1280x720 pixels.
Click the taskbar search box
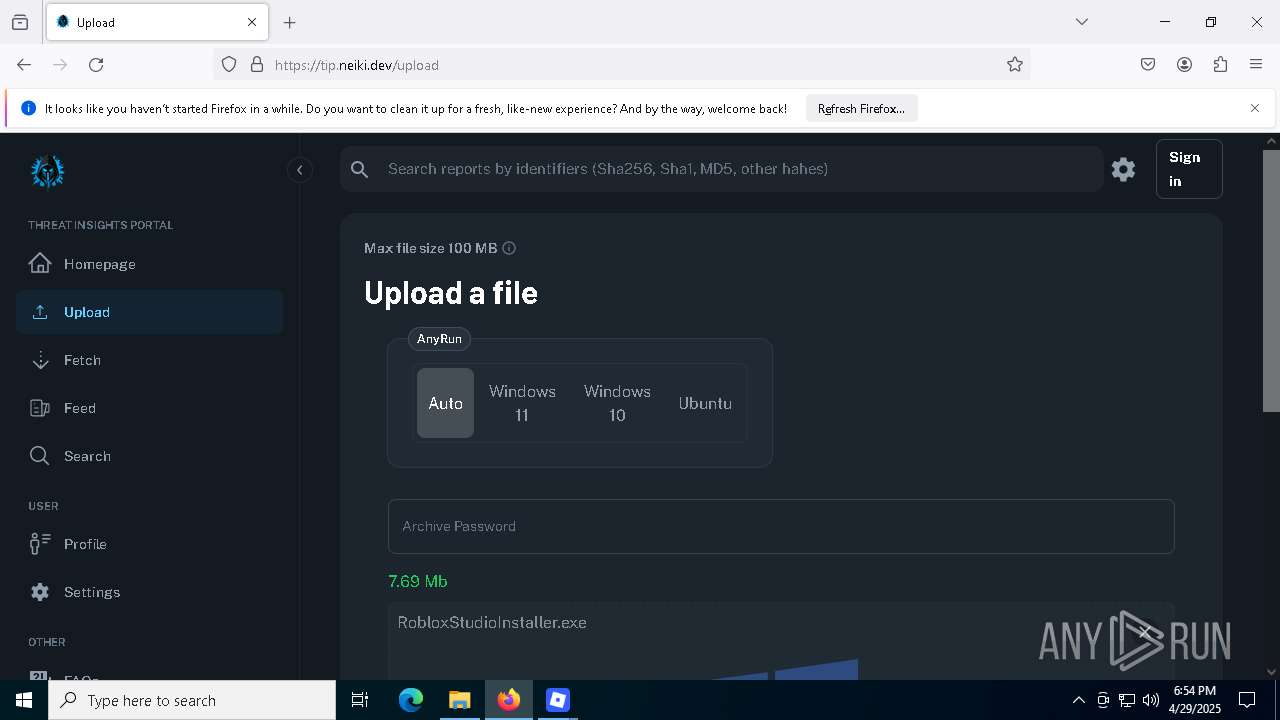[192, 700]
